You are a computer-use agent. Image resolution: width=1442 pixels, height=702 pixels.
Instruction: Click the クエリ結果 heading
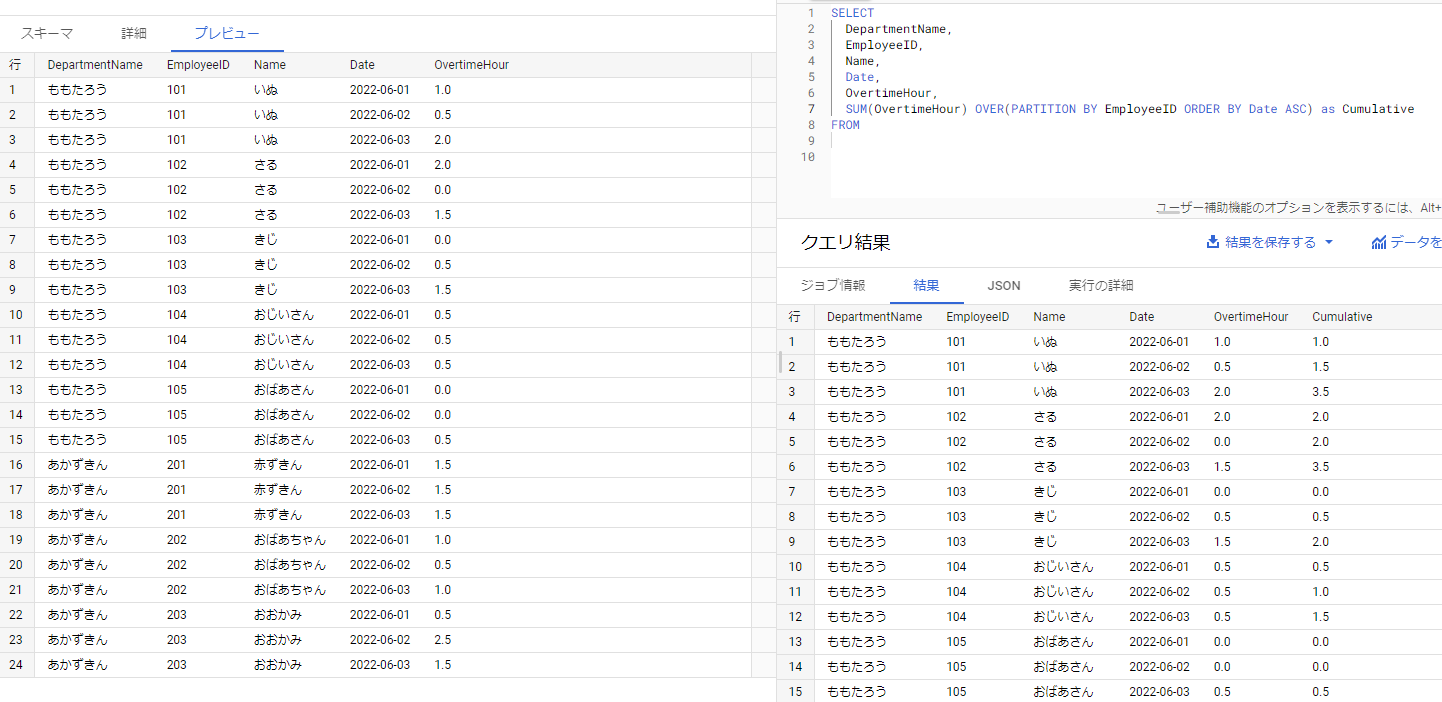[845, 242]
